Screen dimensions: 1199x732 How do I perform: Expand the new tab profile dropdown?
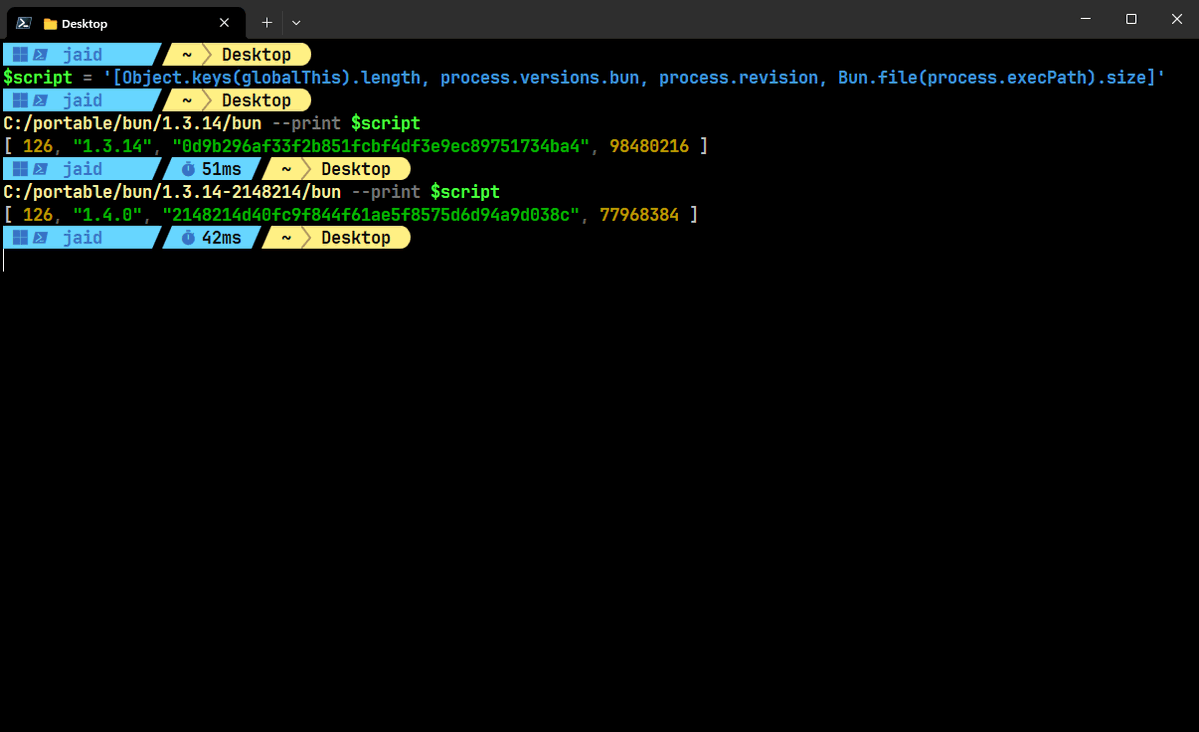point(296,23)
